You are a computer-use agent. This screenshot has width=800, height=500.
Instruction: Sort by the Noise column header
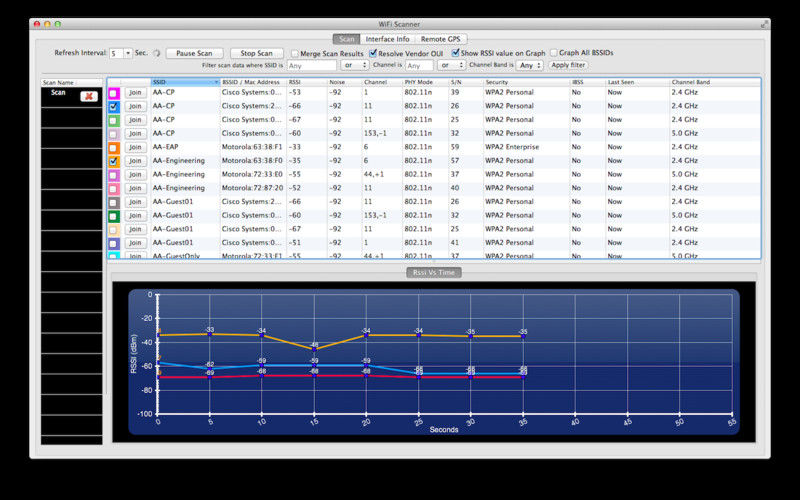coord(344,82)
